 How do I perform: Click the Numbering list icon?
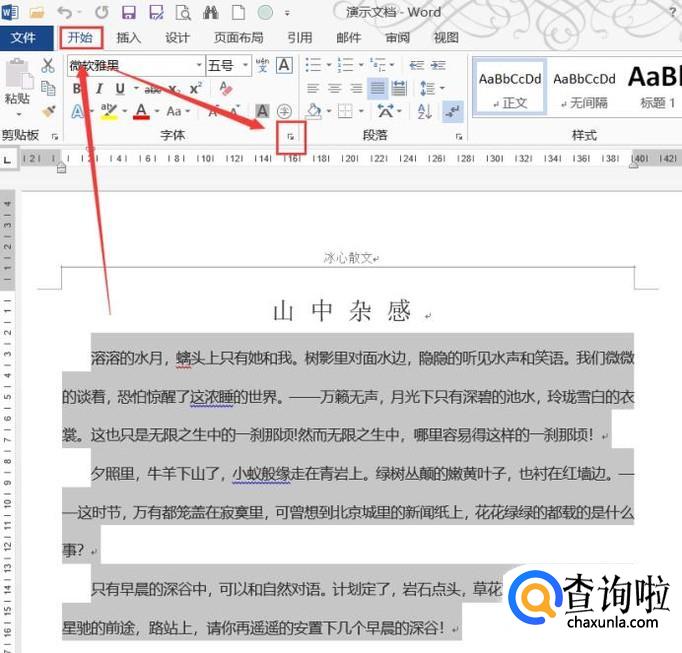(x=346, y=65)
